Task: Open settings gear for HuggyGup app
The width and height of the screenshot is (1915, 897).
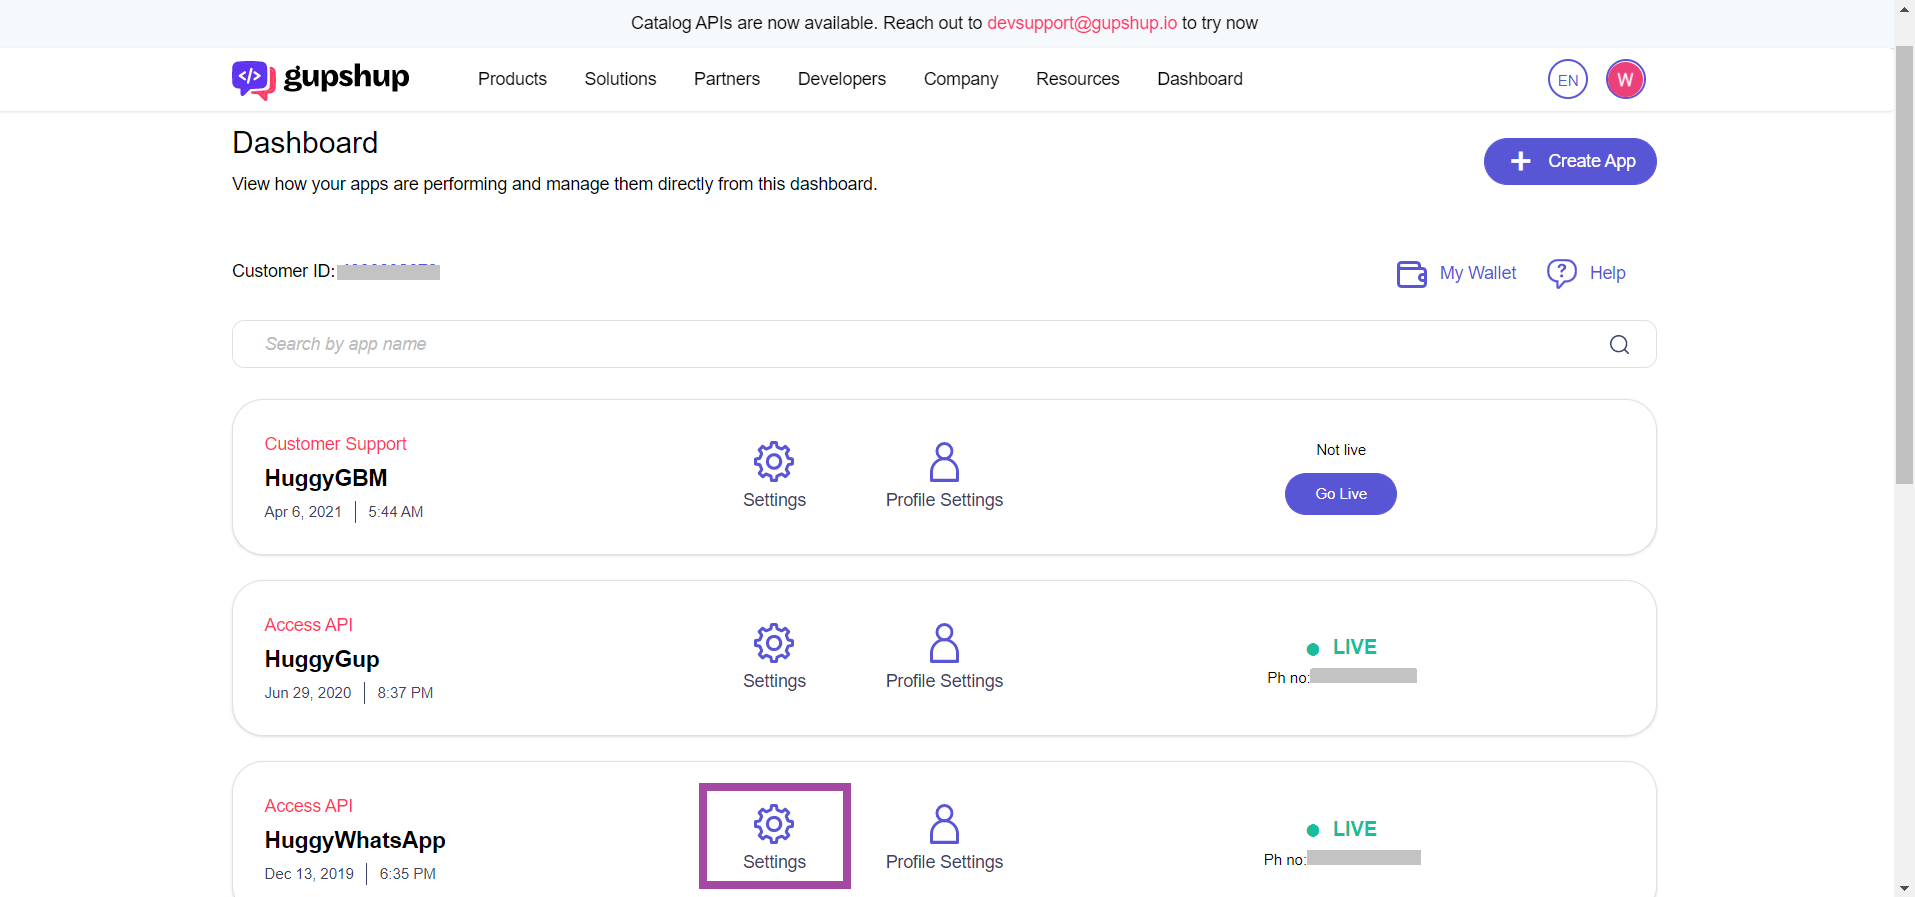Action: click(x=774, y=643)
